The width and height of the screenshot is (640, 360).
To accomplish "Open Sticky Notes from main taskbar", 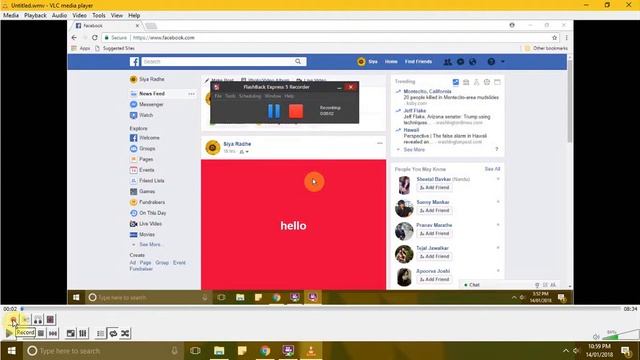I will 242,351.
